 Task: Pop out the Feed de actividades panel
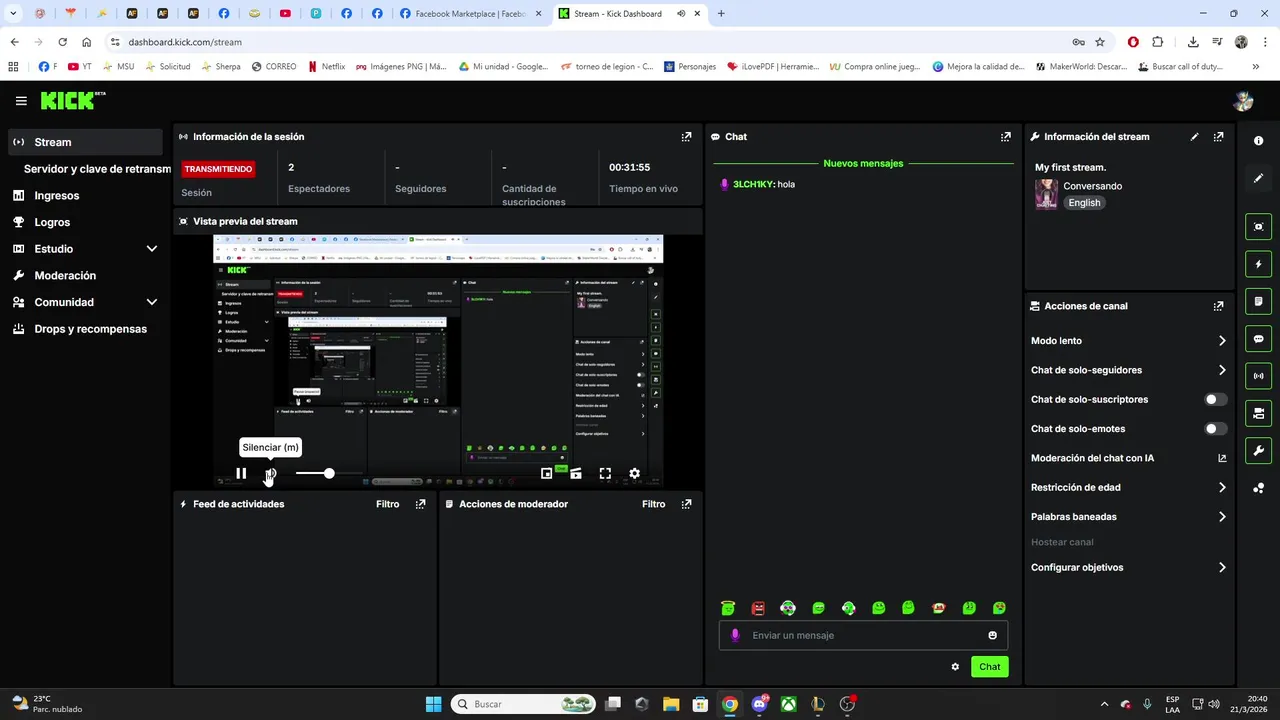coord(420,504)
